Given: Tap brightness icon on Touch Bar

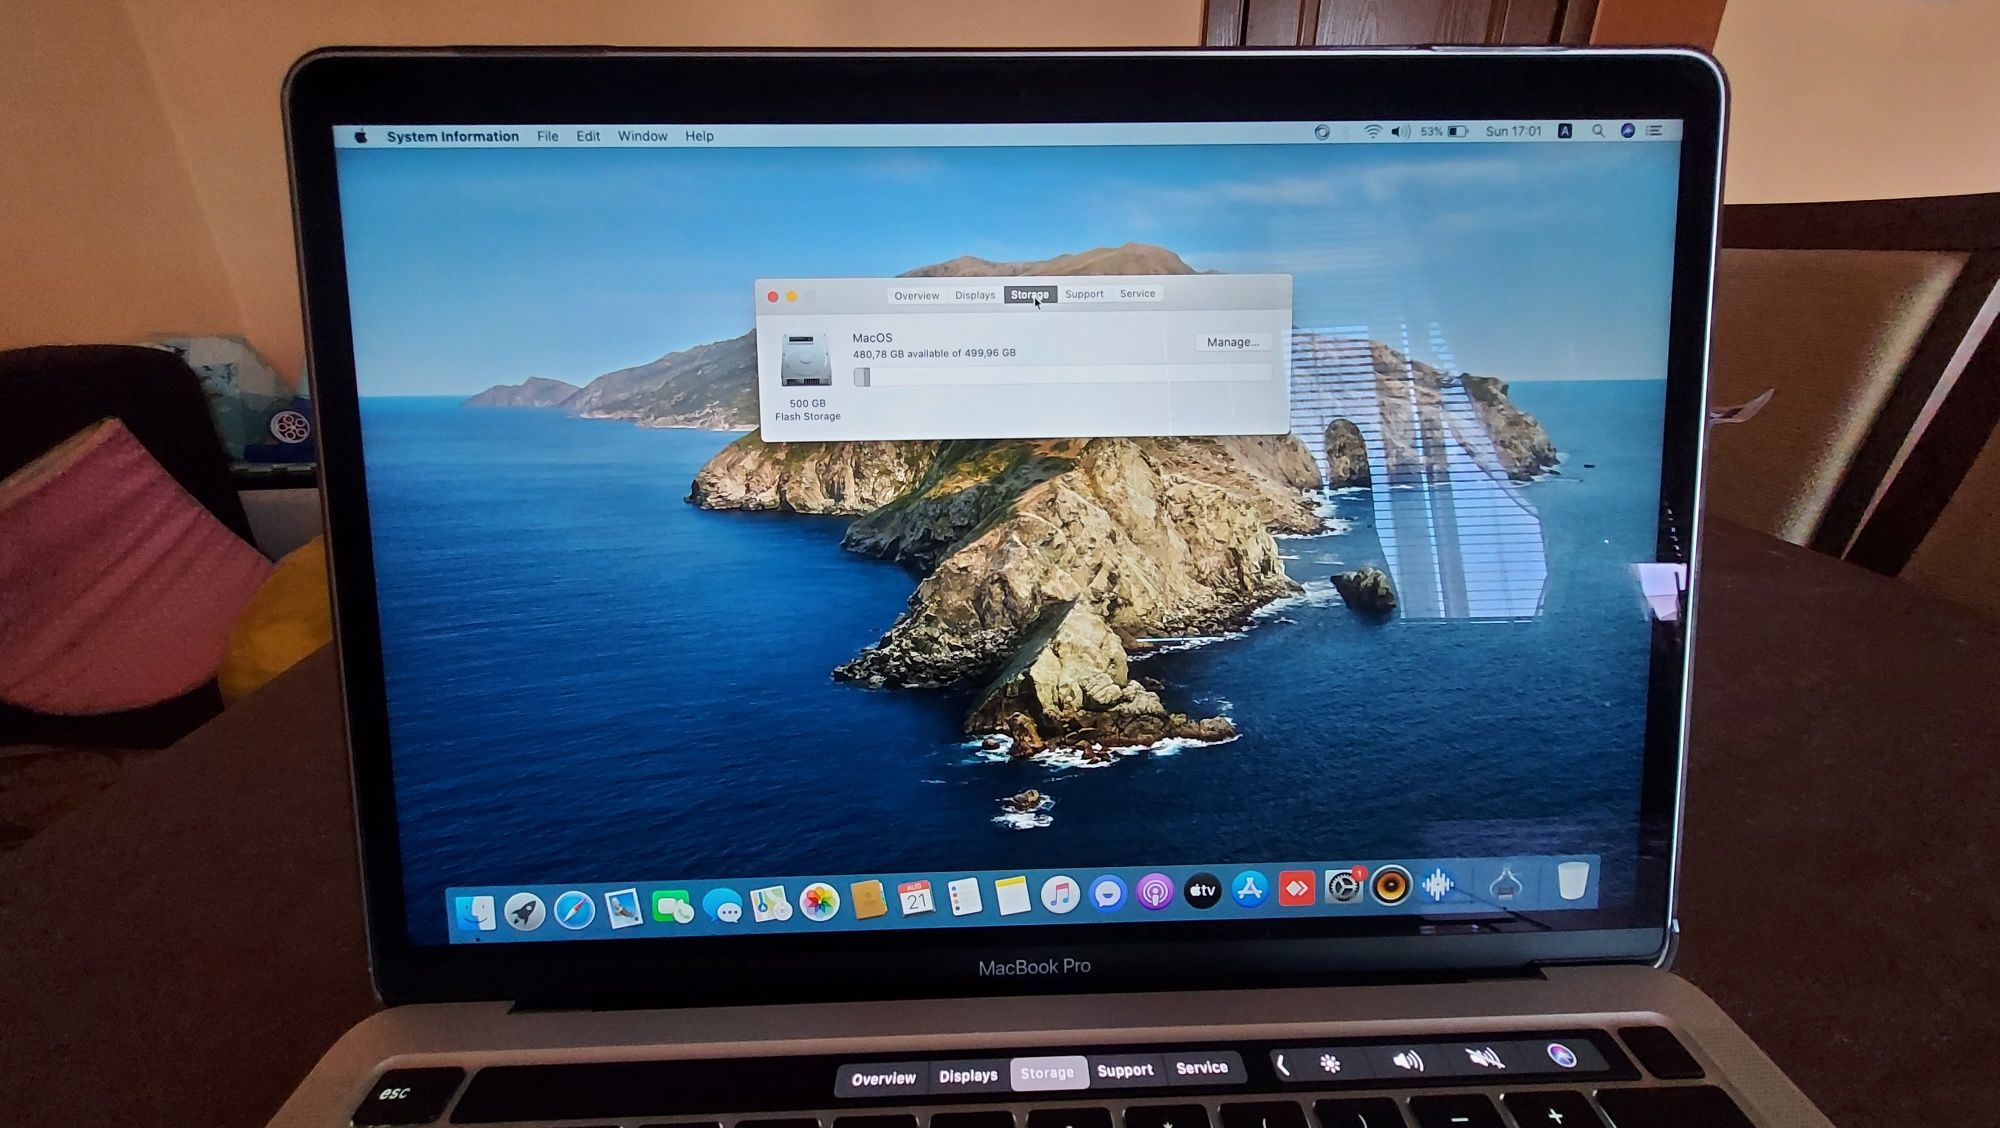Looking at the screenshot, I should click(1330, 1064).
